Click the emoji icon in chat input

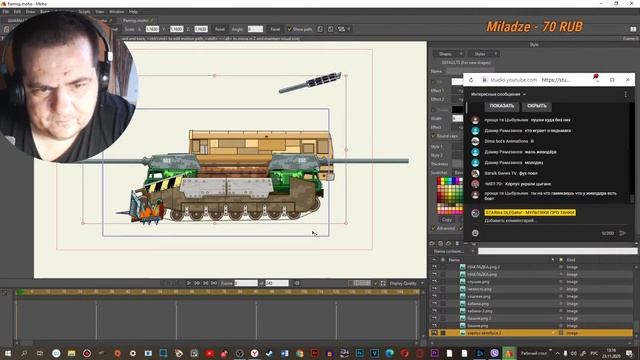475,233
